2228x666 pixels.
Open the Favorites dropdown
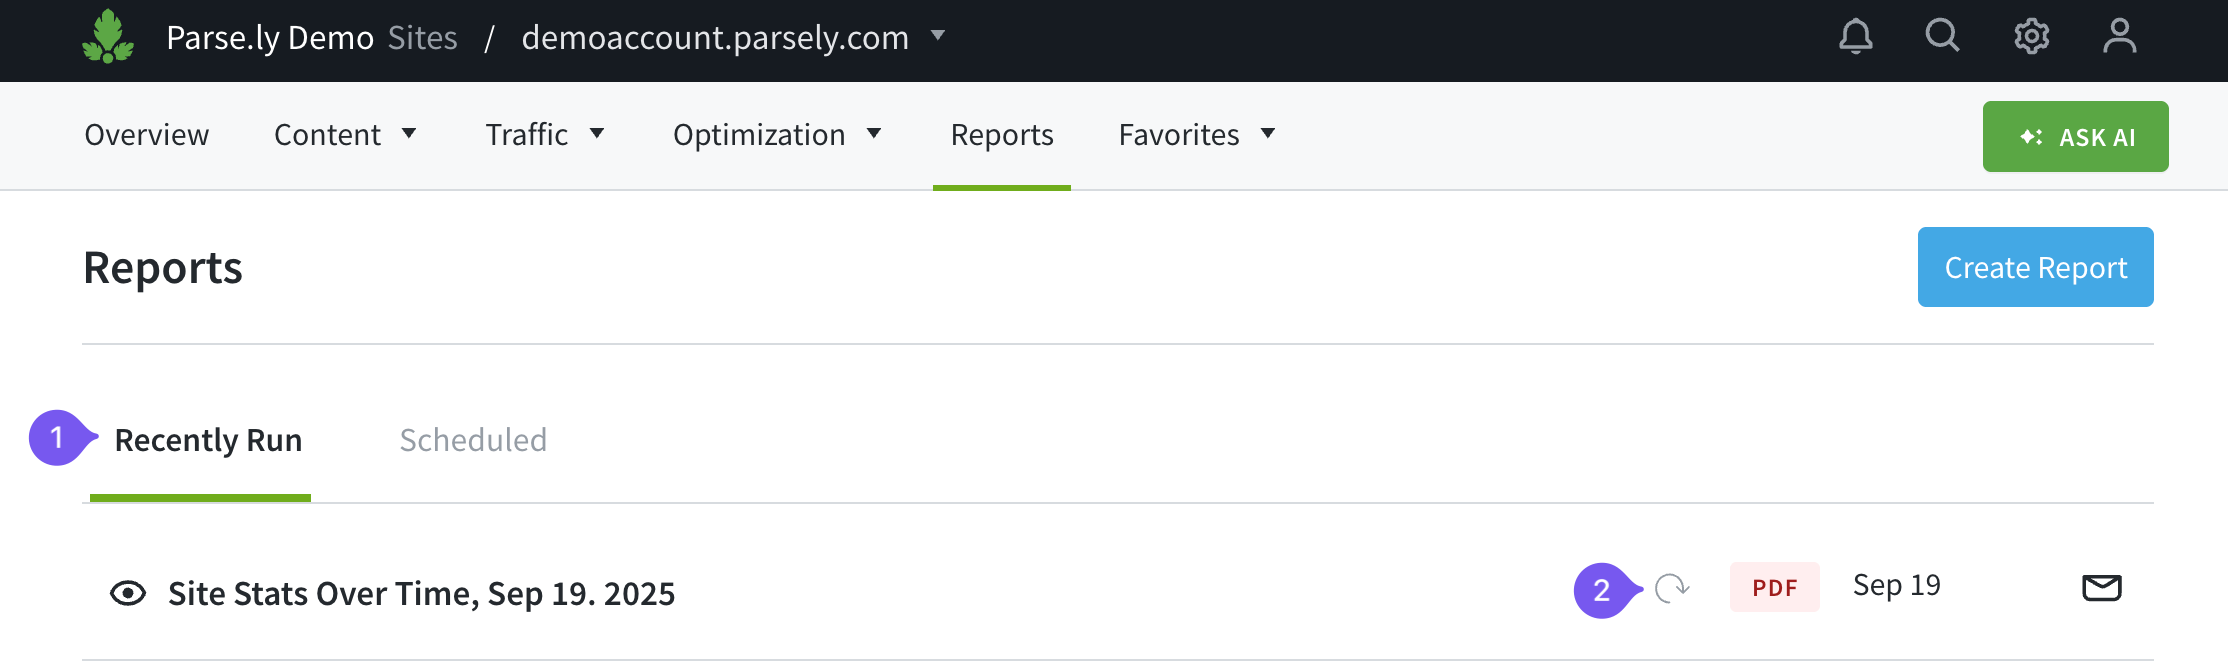point(1196,135)
